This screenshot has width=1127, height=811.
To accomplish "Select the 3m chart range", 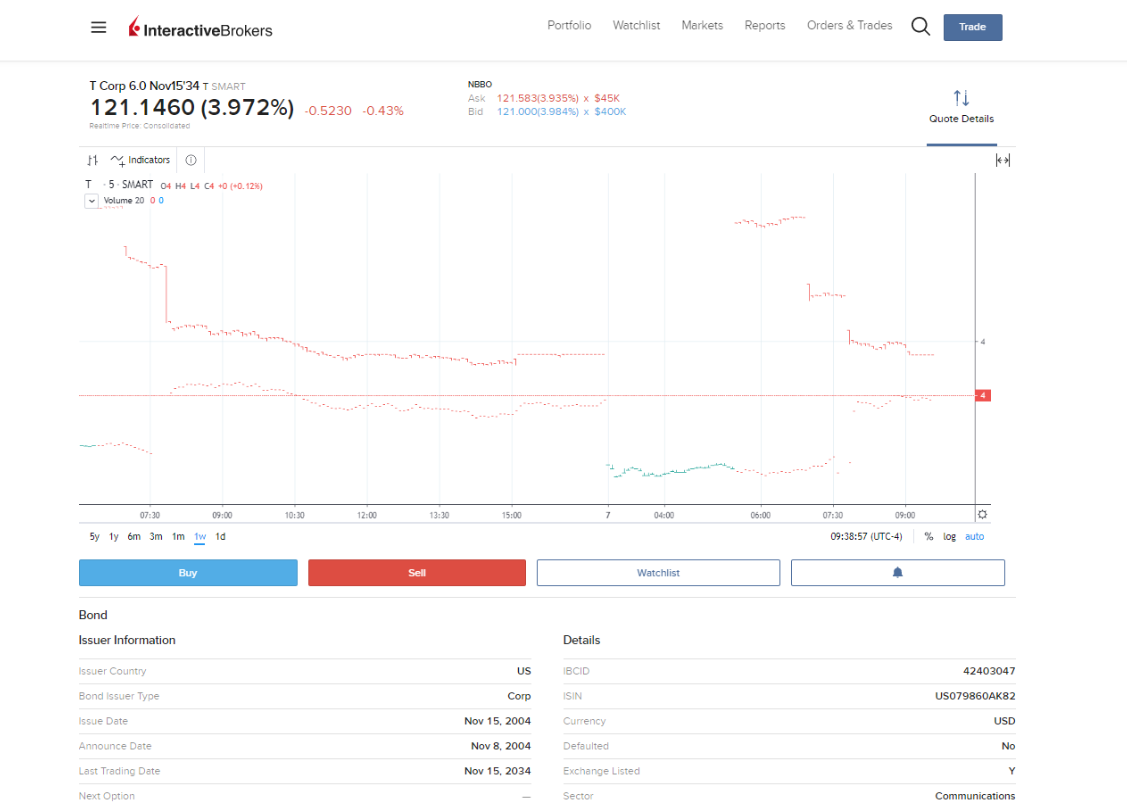I will coord(156,537).
